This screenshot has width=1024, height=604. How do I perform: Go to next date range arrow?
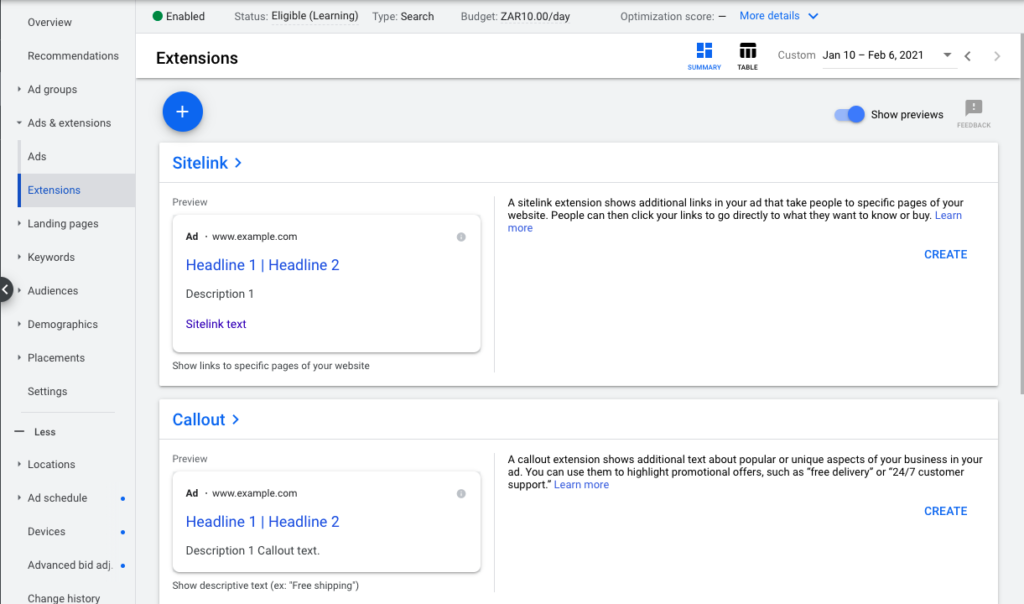(x=997, y=56)
